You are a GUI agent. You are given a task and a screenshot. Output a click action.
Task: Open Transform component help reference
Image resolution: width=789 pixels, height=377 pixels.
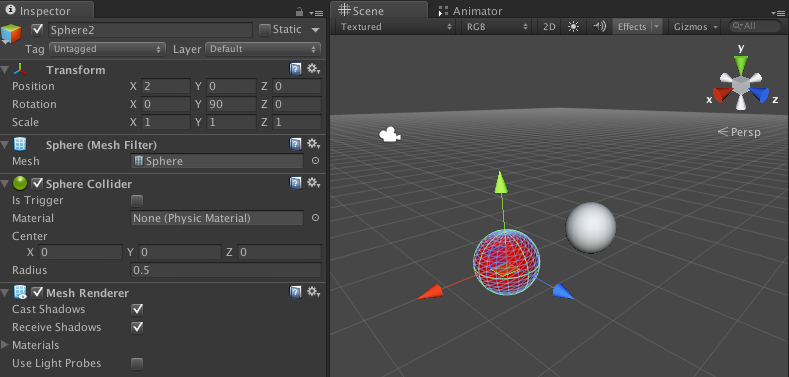(x=296, y=69)
